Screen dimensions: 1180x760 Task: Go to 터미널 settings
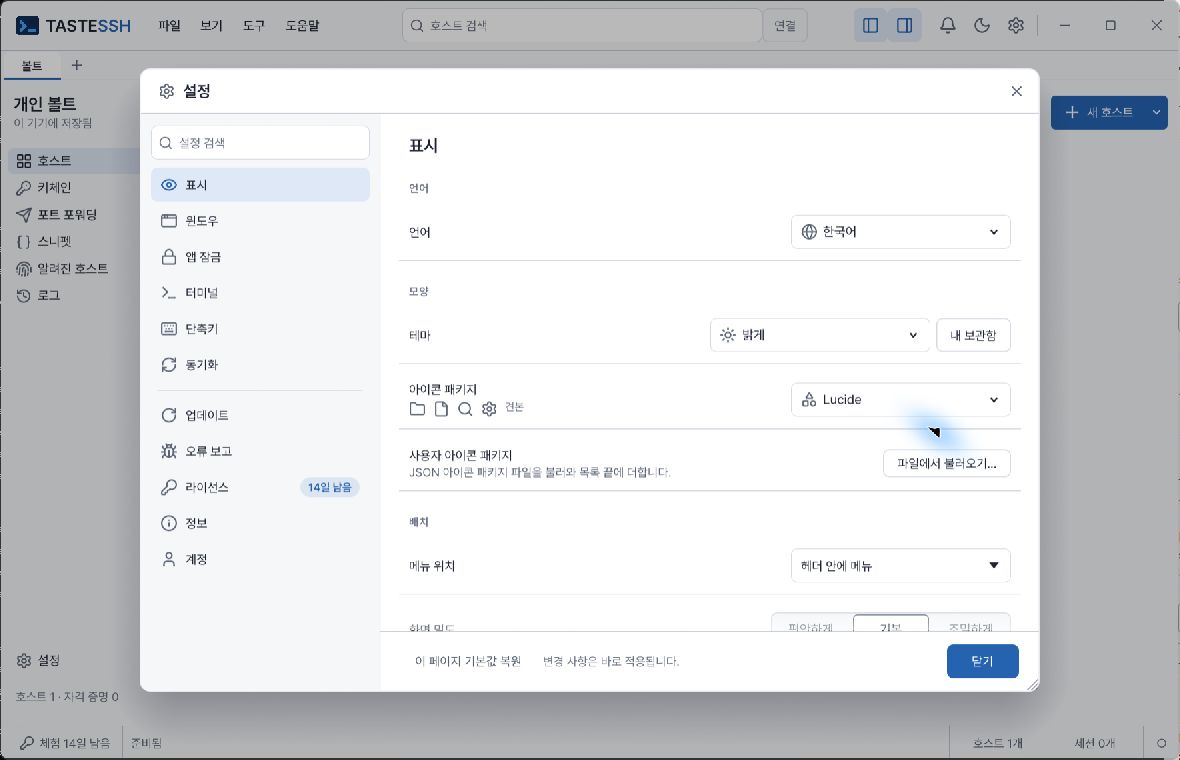pos(260,293)
